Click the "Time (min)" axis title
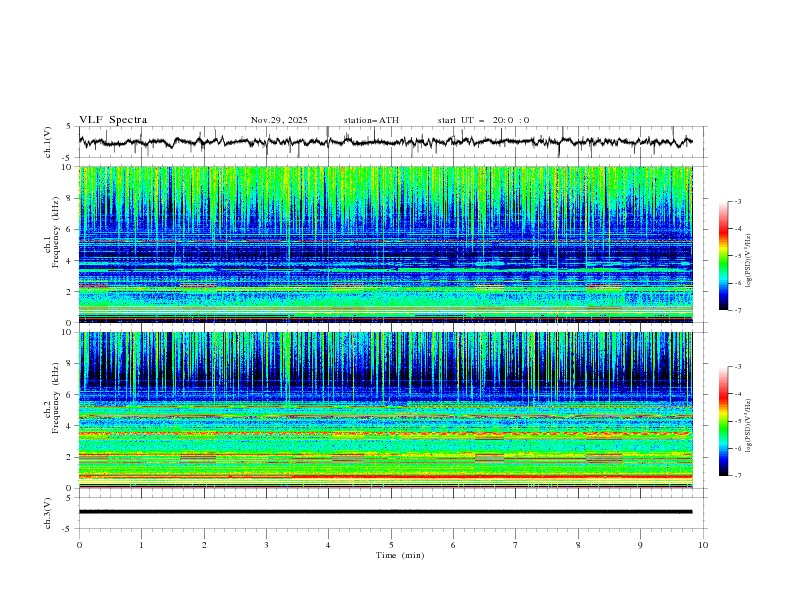792x612 pixels. point(400,555)
